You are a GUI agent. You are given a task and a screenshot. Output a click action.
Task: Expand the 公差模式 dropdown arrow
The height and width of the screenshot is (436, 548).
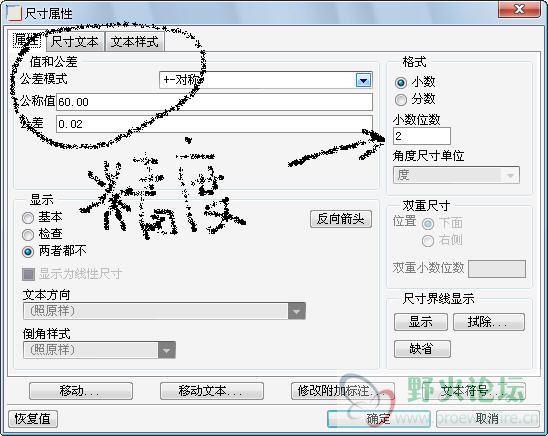pos(363,80)
